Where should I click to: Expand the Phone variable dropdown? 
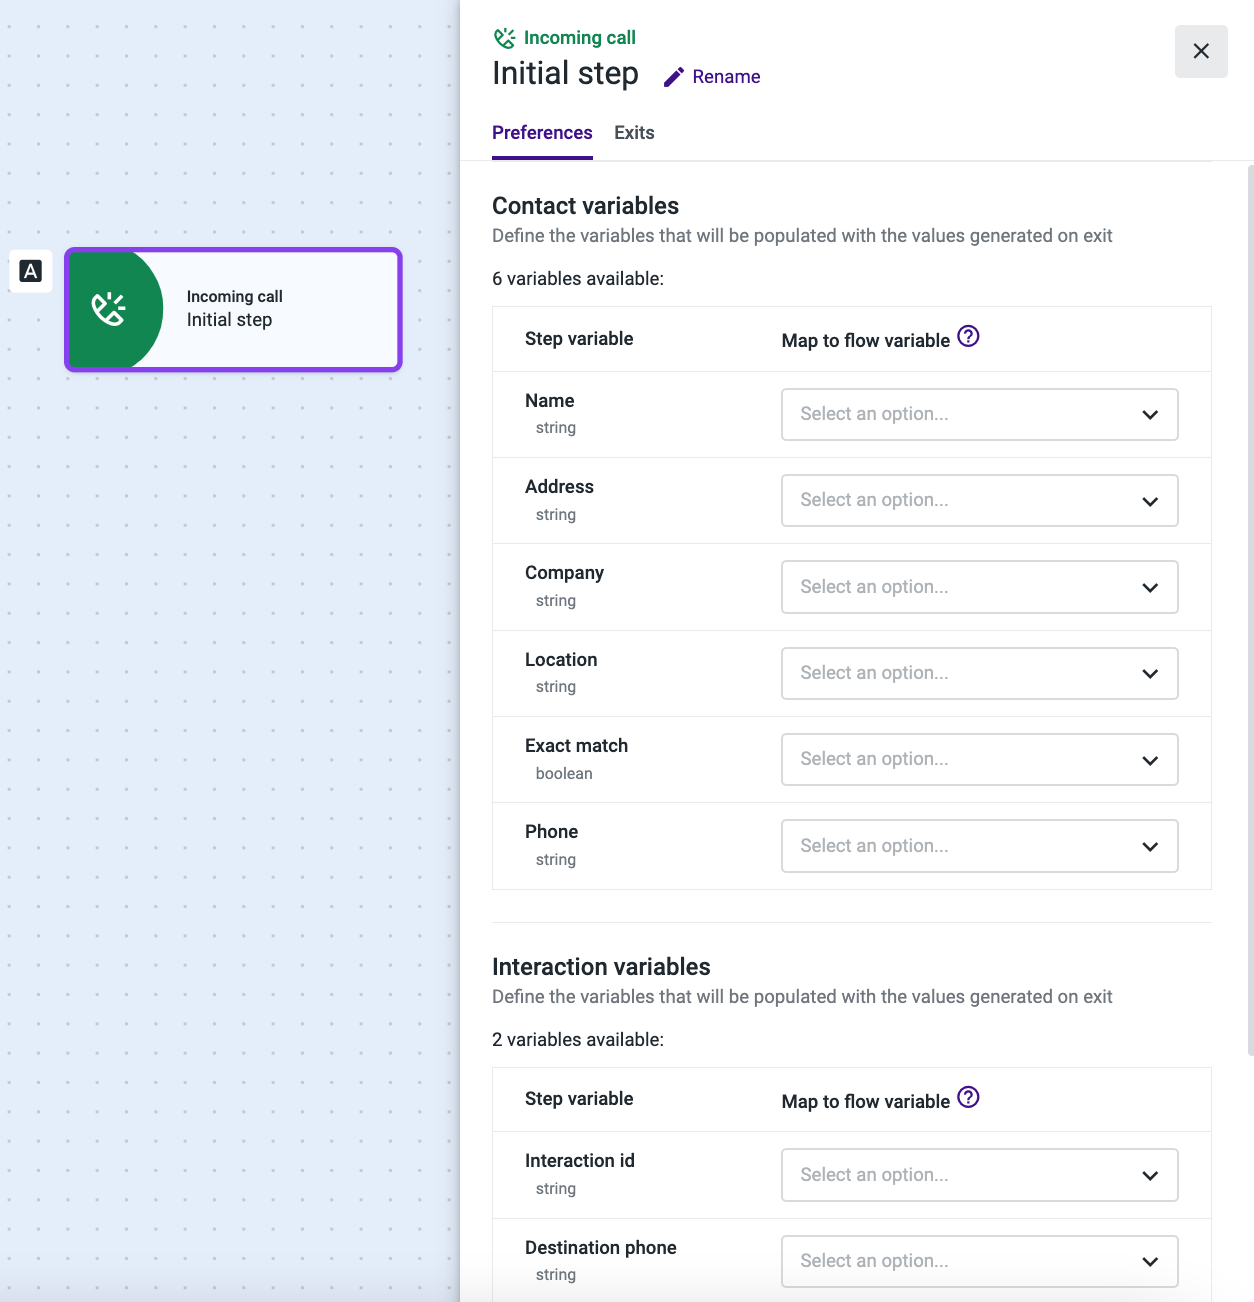coord(979,846)
